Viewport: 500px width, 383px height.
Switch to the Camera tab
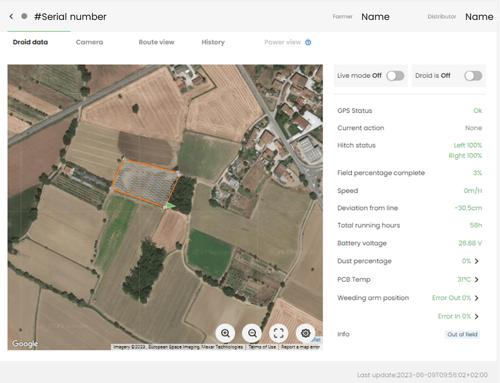tap(89, 42)
